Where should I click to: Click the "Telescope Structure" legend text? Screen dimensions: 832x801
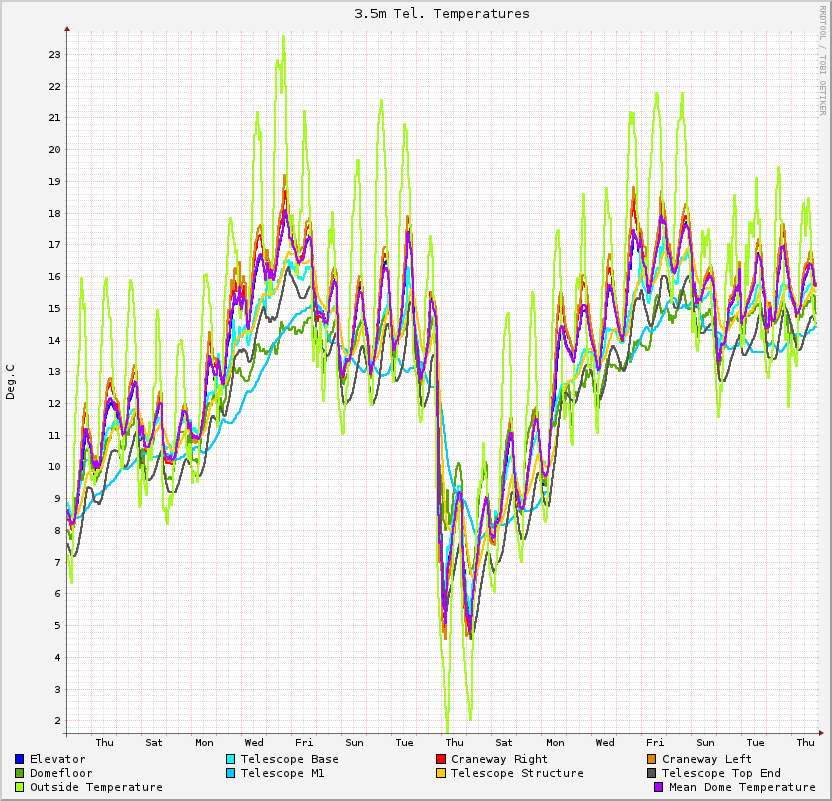click(x=517, y=773)
